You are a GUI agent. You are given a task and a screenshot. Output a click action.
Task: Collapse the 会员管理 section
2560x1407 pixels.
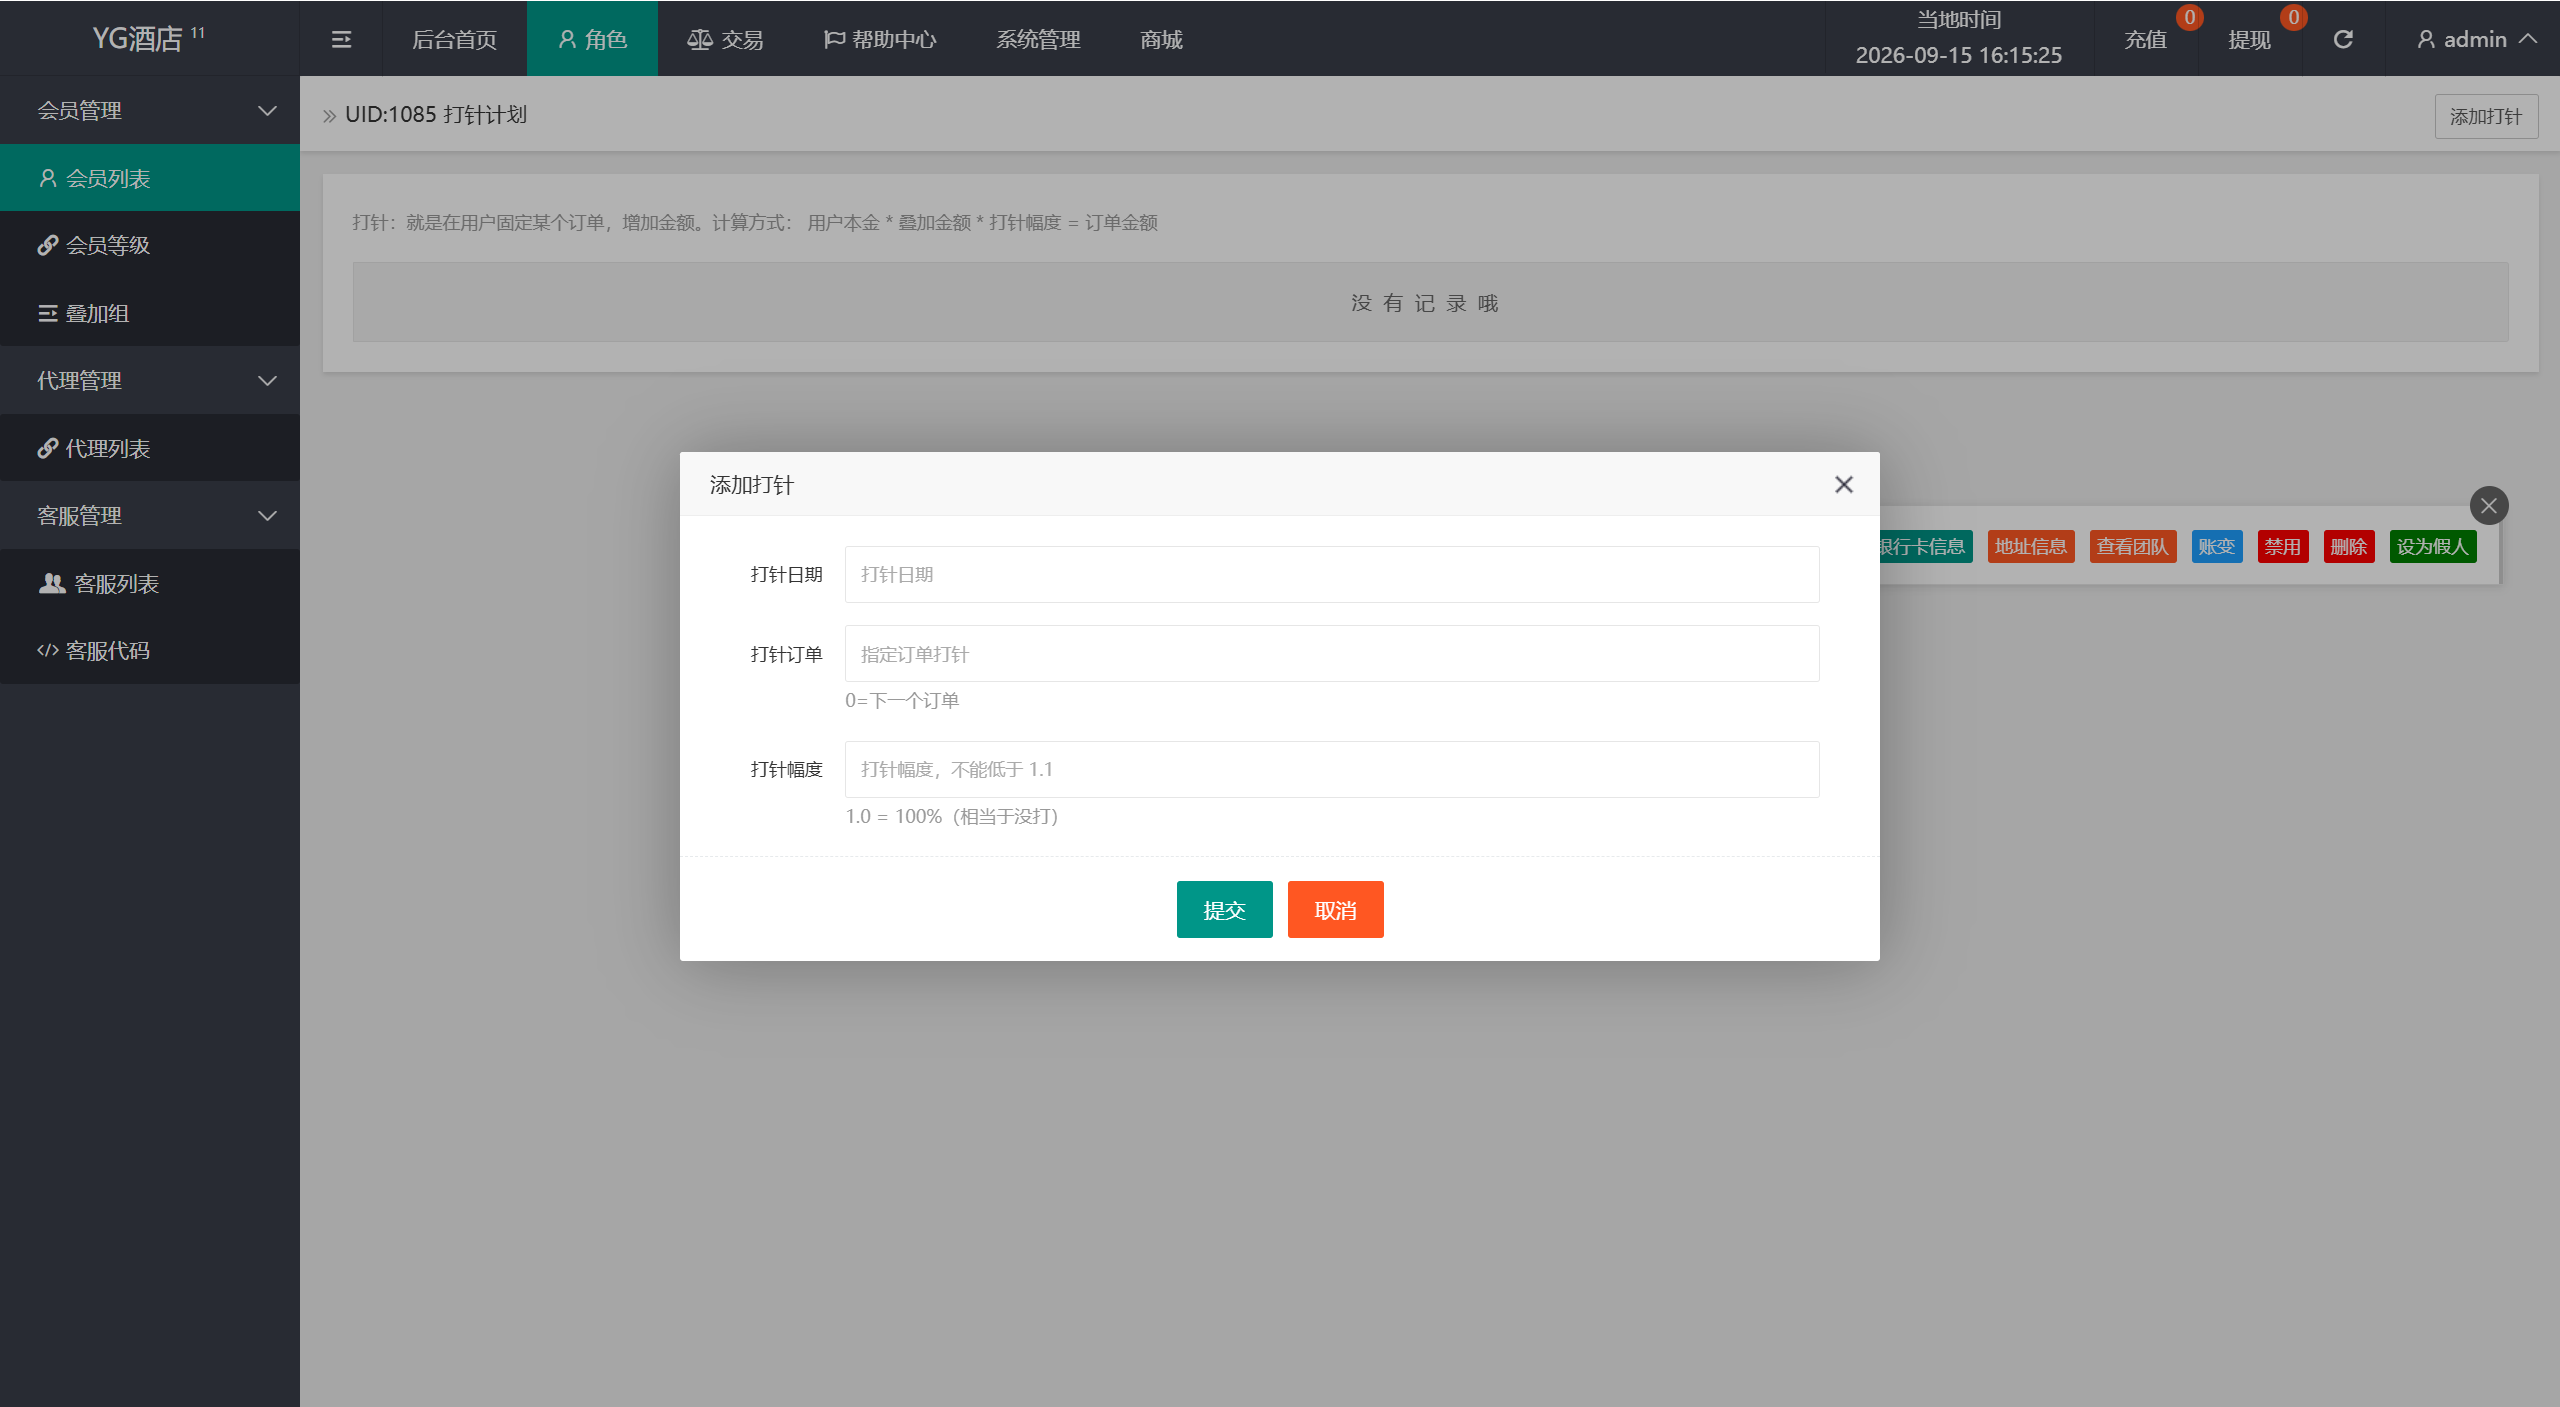coord(150,110)
